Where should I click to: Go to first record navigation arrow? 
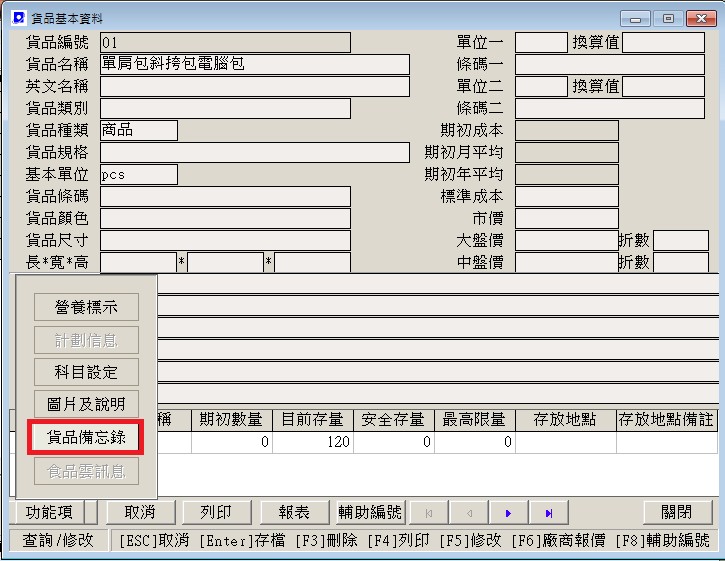click(x=429, y=513)
